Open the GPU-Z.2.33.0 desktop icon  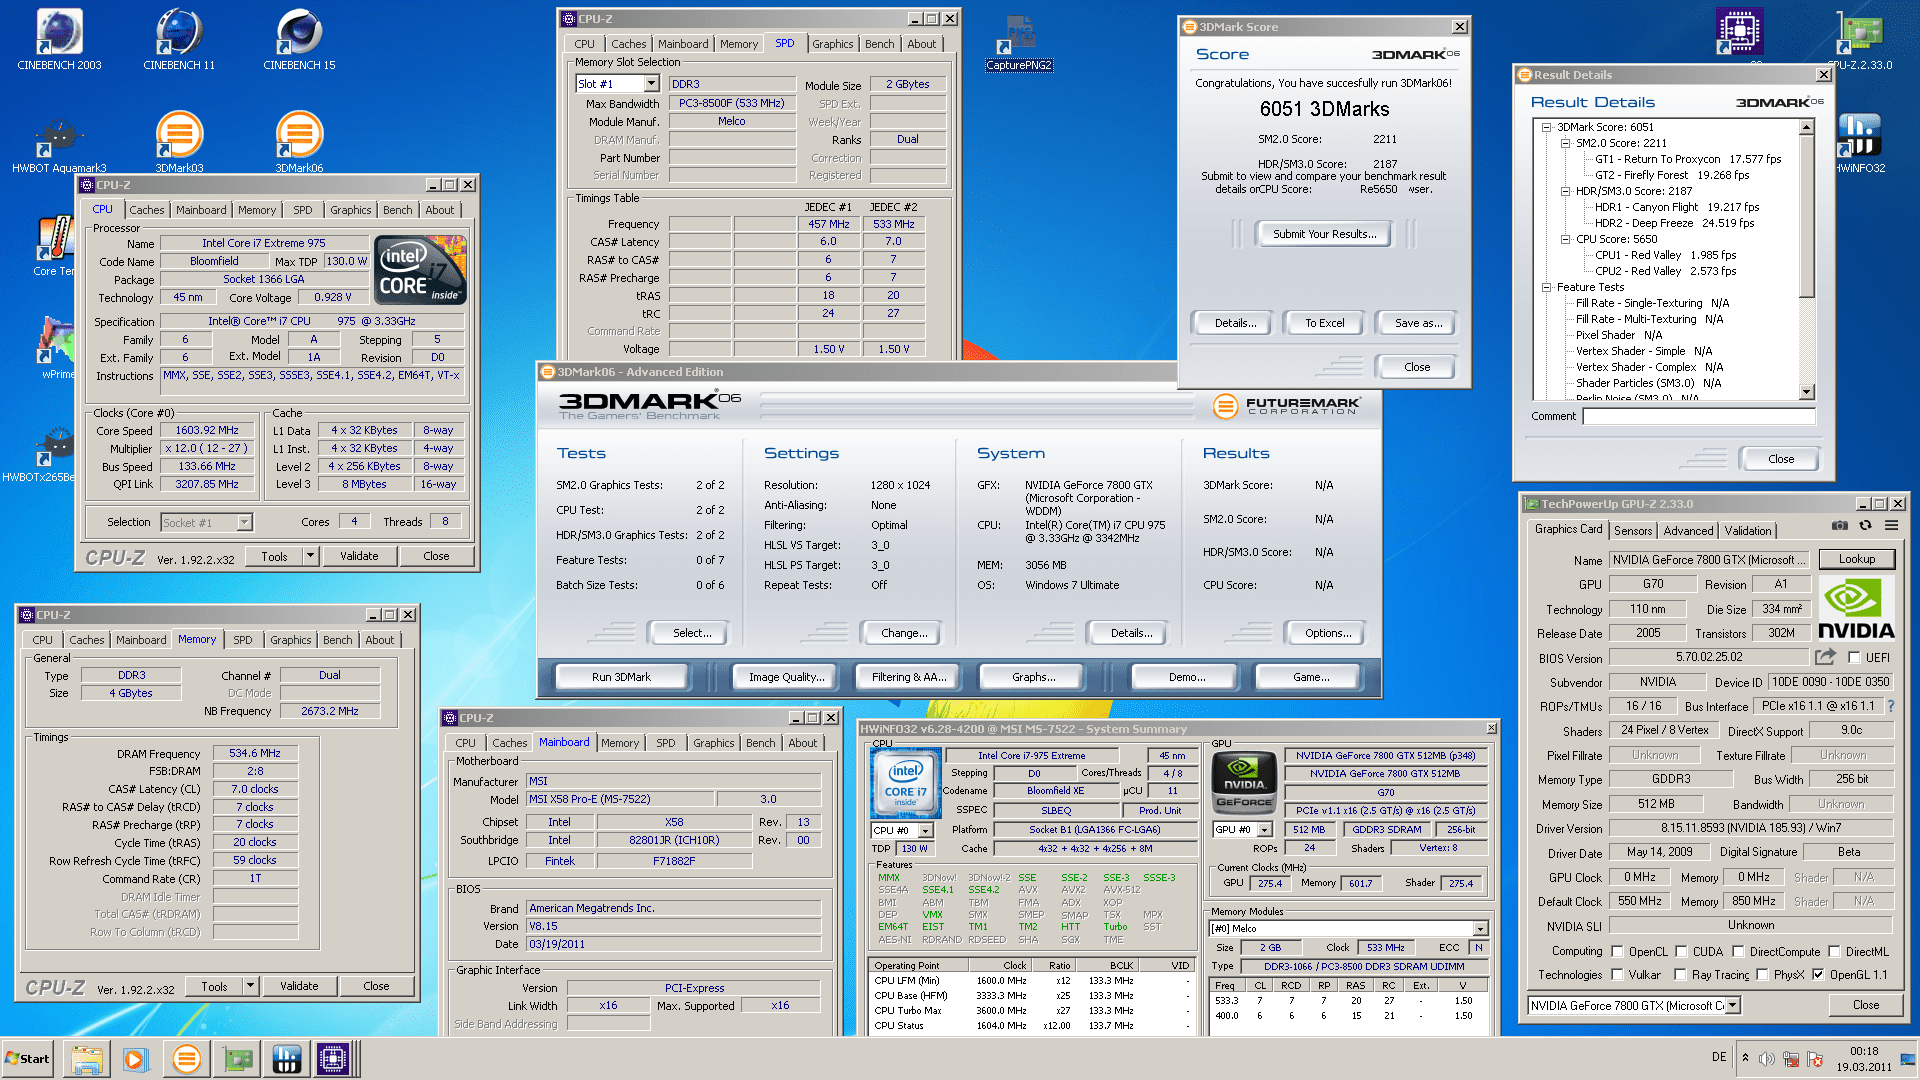1861,40
